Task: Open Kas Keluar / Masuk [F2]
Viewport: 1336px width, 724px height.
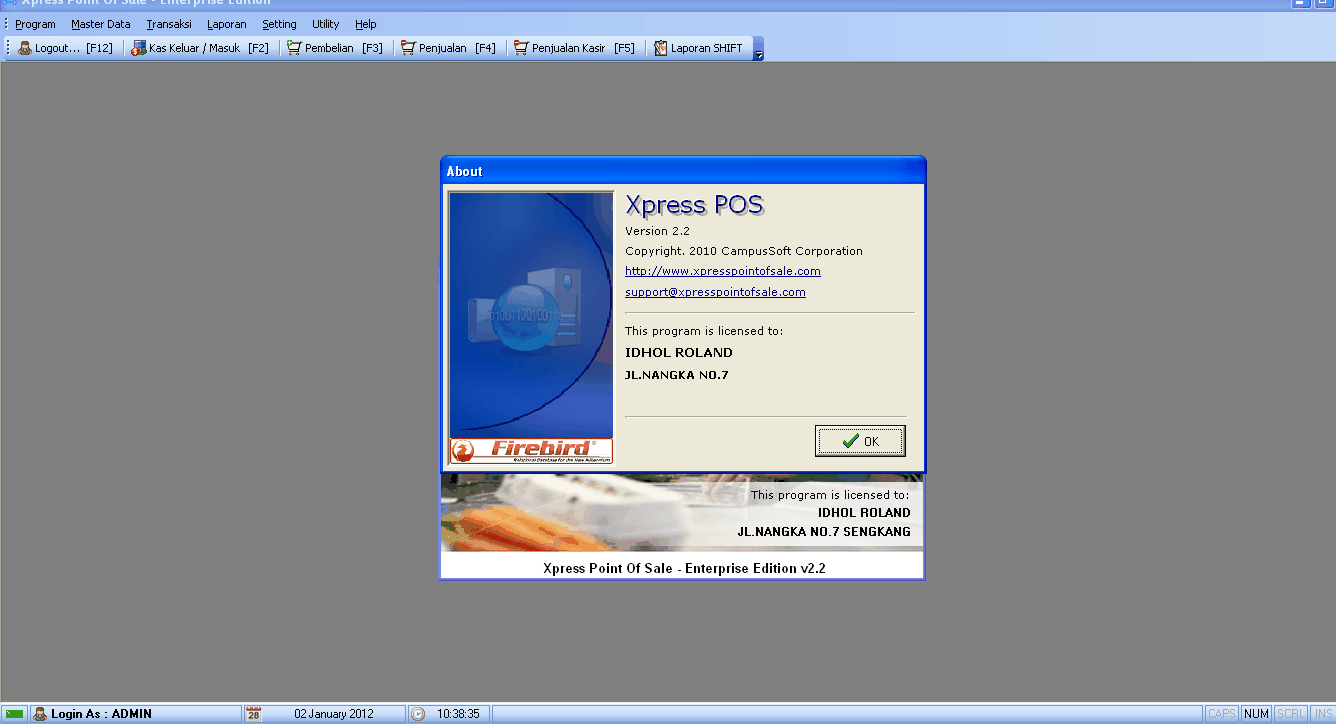Action: pos(209,48)
